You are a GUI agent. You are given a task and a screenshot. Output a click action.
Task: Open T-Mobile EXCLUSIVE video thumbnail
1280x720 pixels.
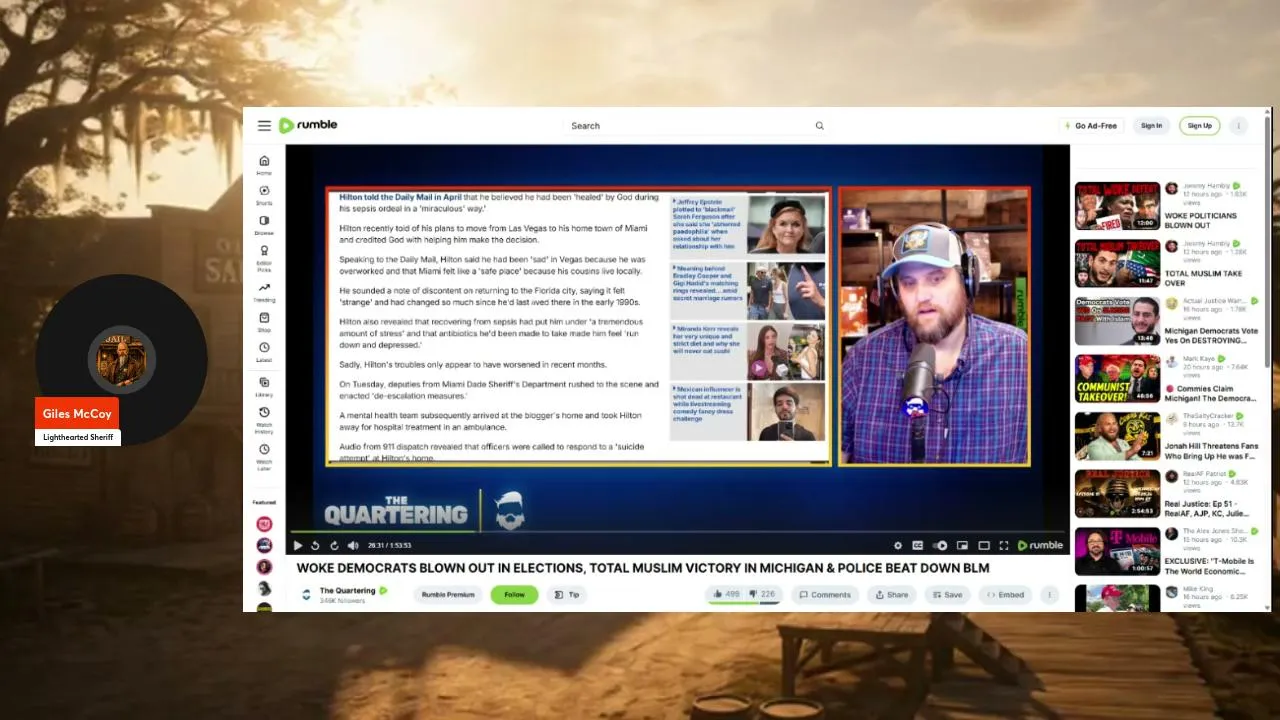pyautogui.click(x=1117, y=551)
